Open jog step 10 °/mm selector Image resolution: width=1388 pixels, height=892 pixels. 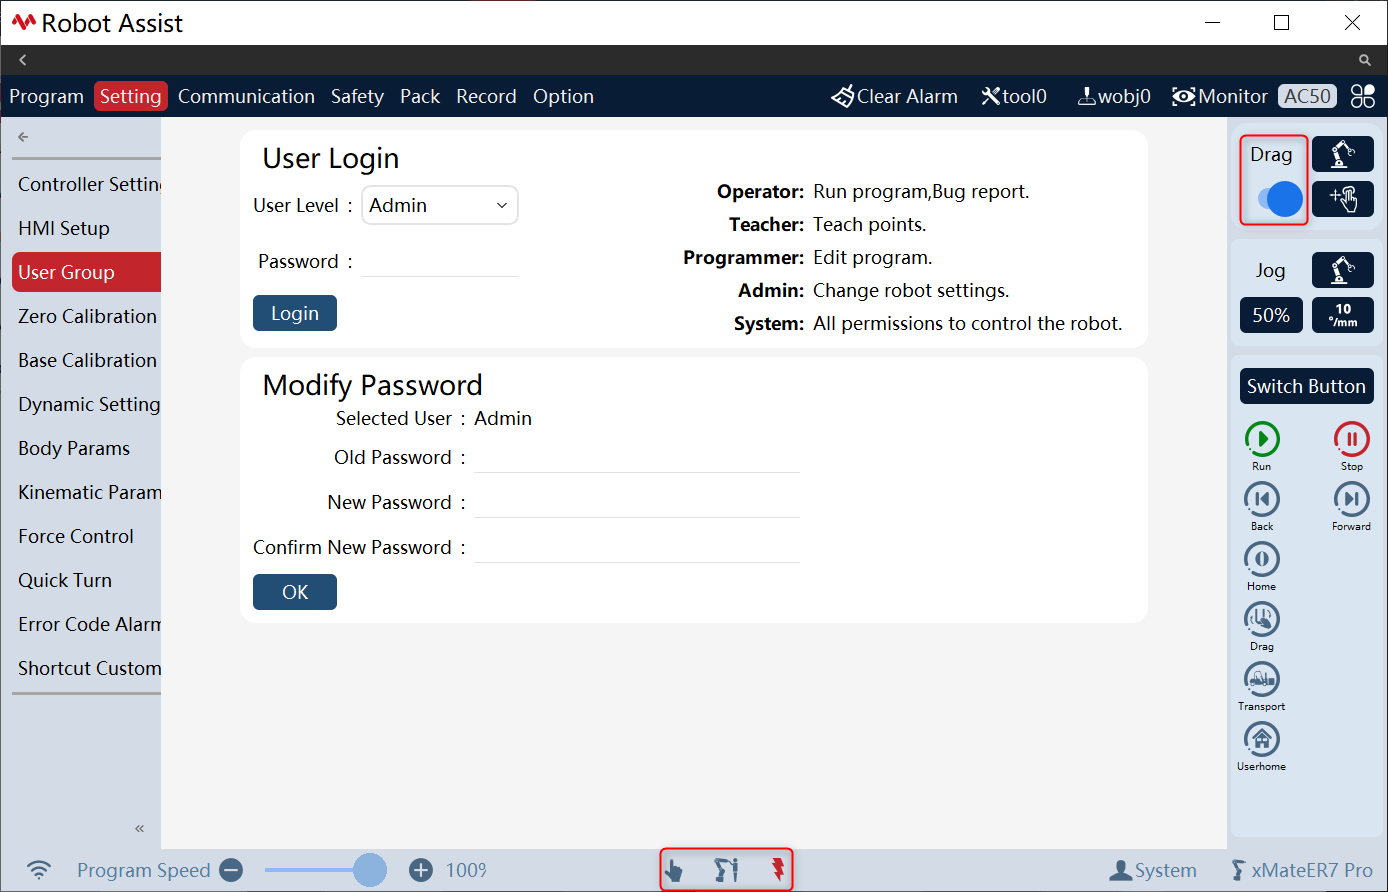pyautogui.click(x=1343, y=315)
